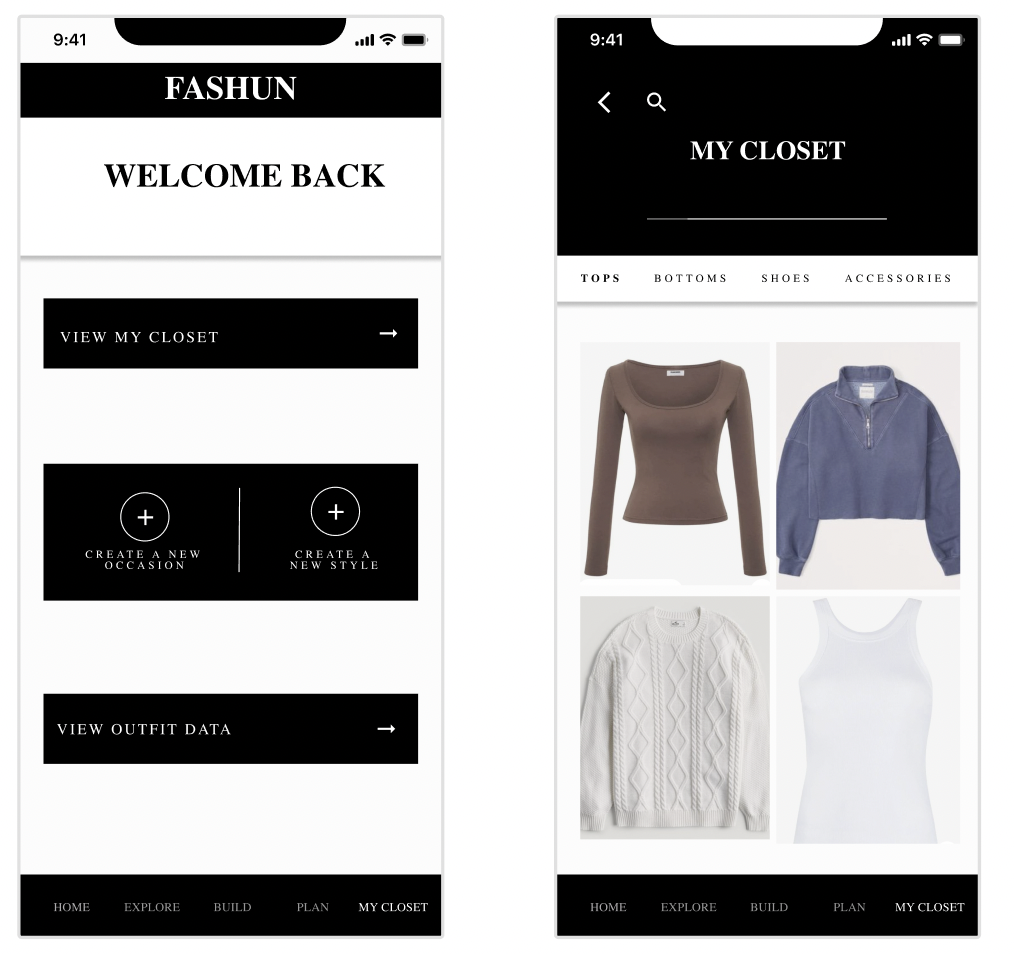The width and height of the screenshot is (1014, 954).
Task: Open Explore in left phone's bottom nav
Action: (x=152, y=907)
